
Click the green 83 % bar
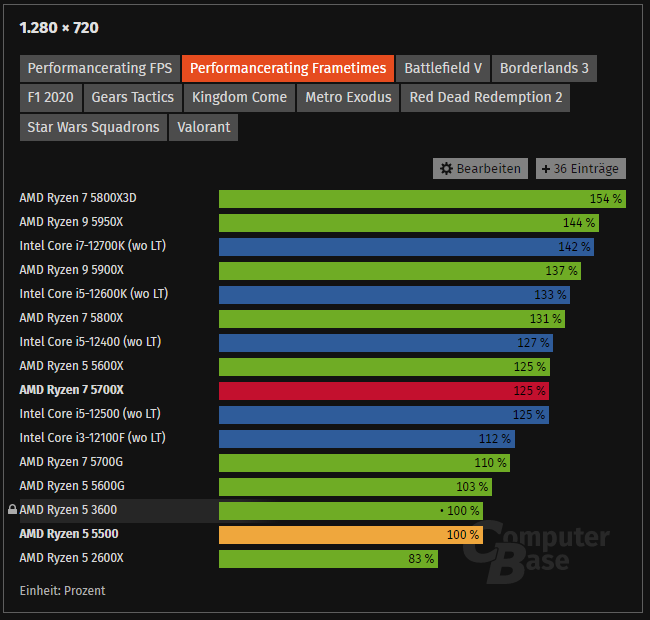click(328, 559)
